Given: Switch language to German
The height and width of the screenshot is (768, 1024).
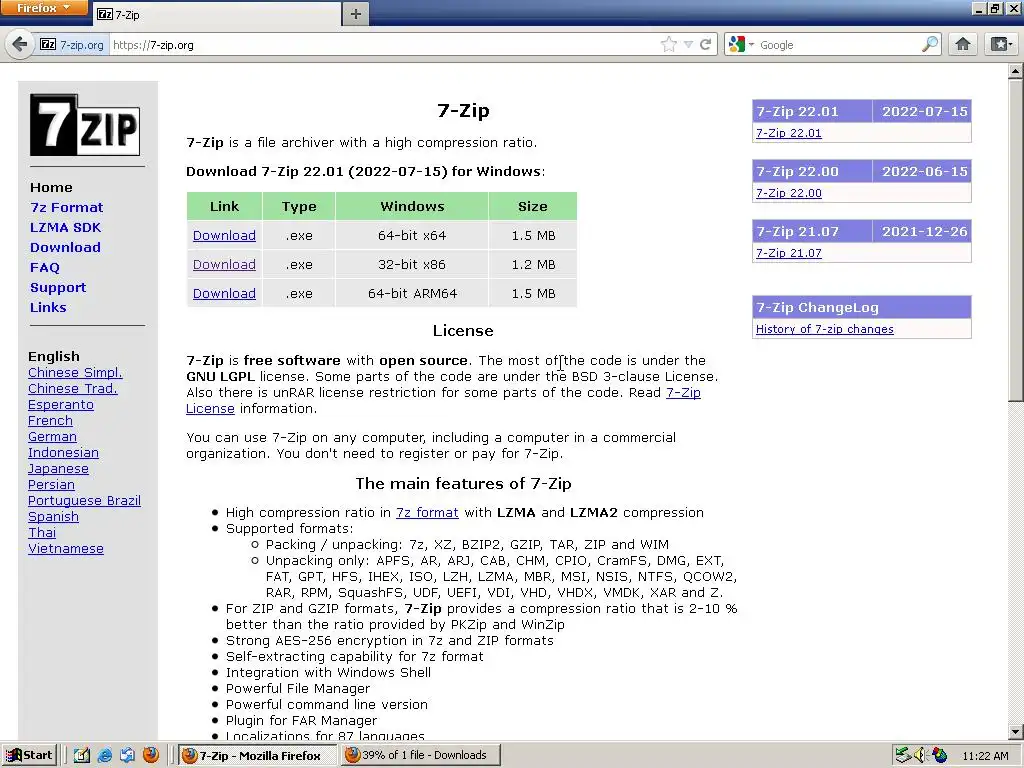Looking at the screenshot, I should 52,437.
